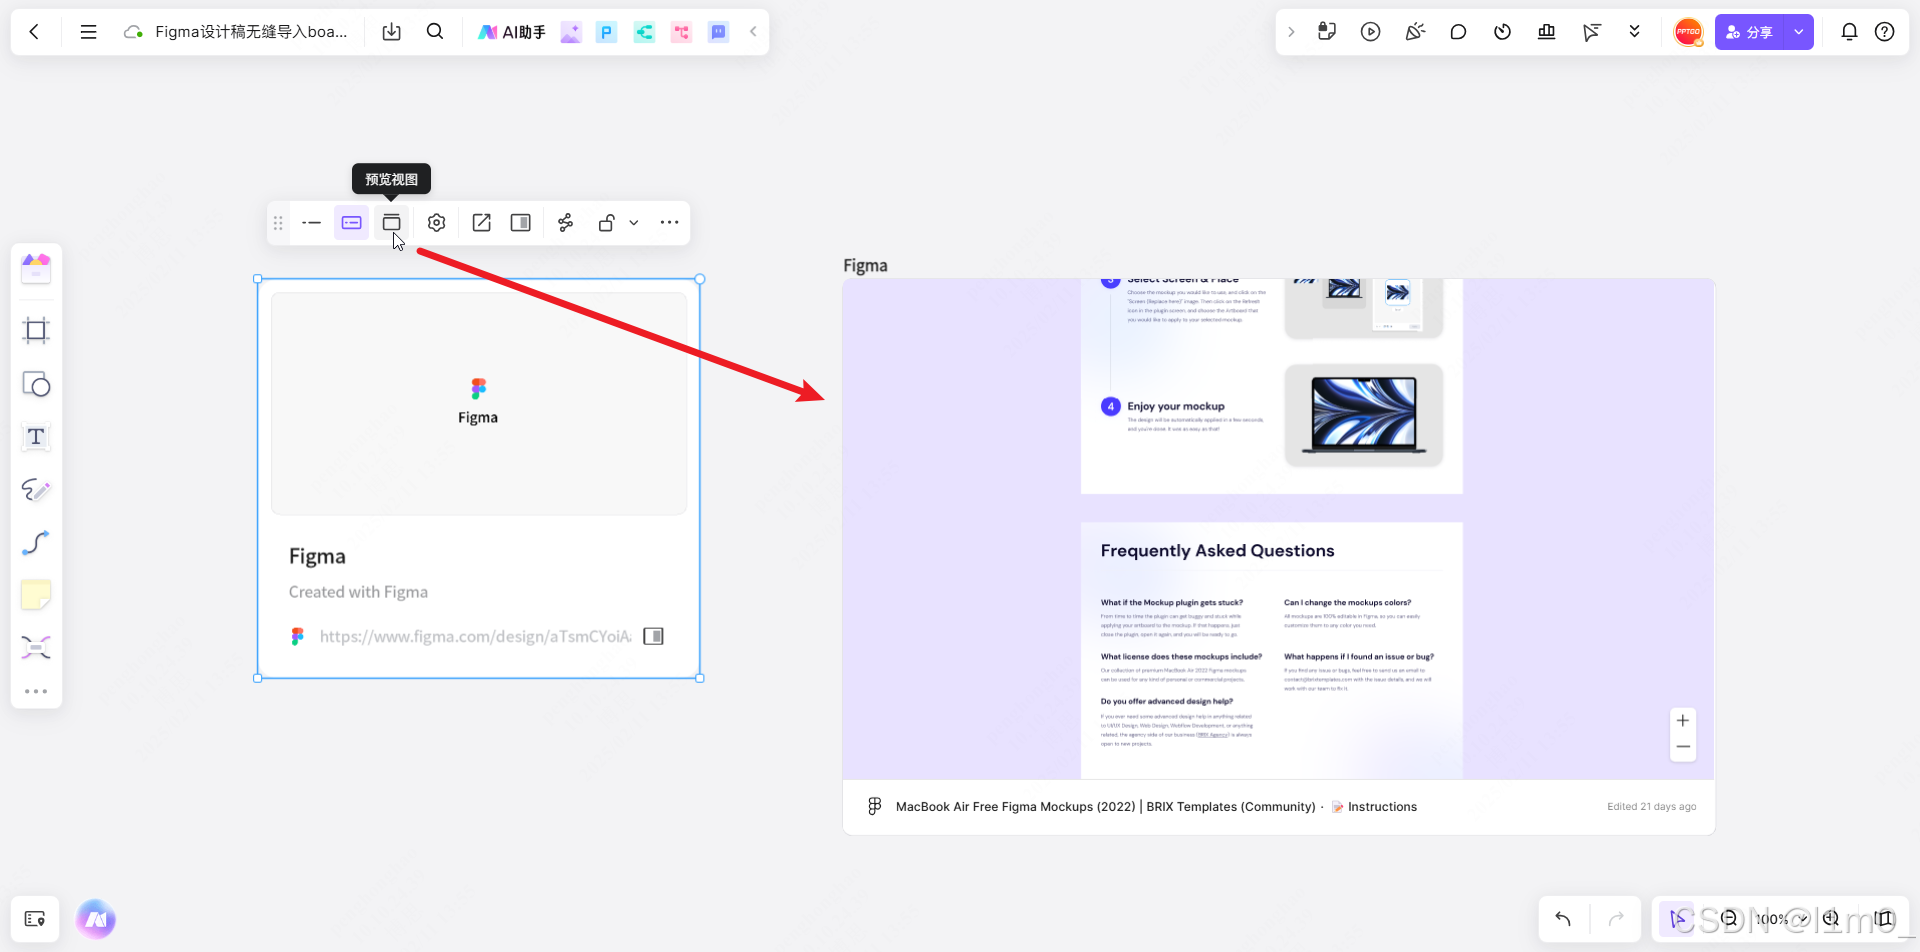The height and width of the screenshot is (952, 1920).
Task: Open the figma.com design link URL
Action: (476, 636)
